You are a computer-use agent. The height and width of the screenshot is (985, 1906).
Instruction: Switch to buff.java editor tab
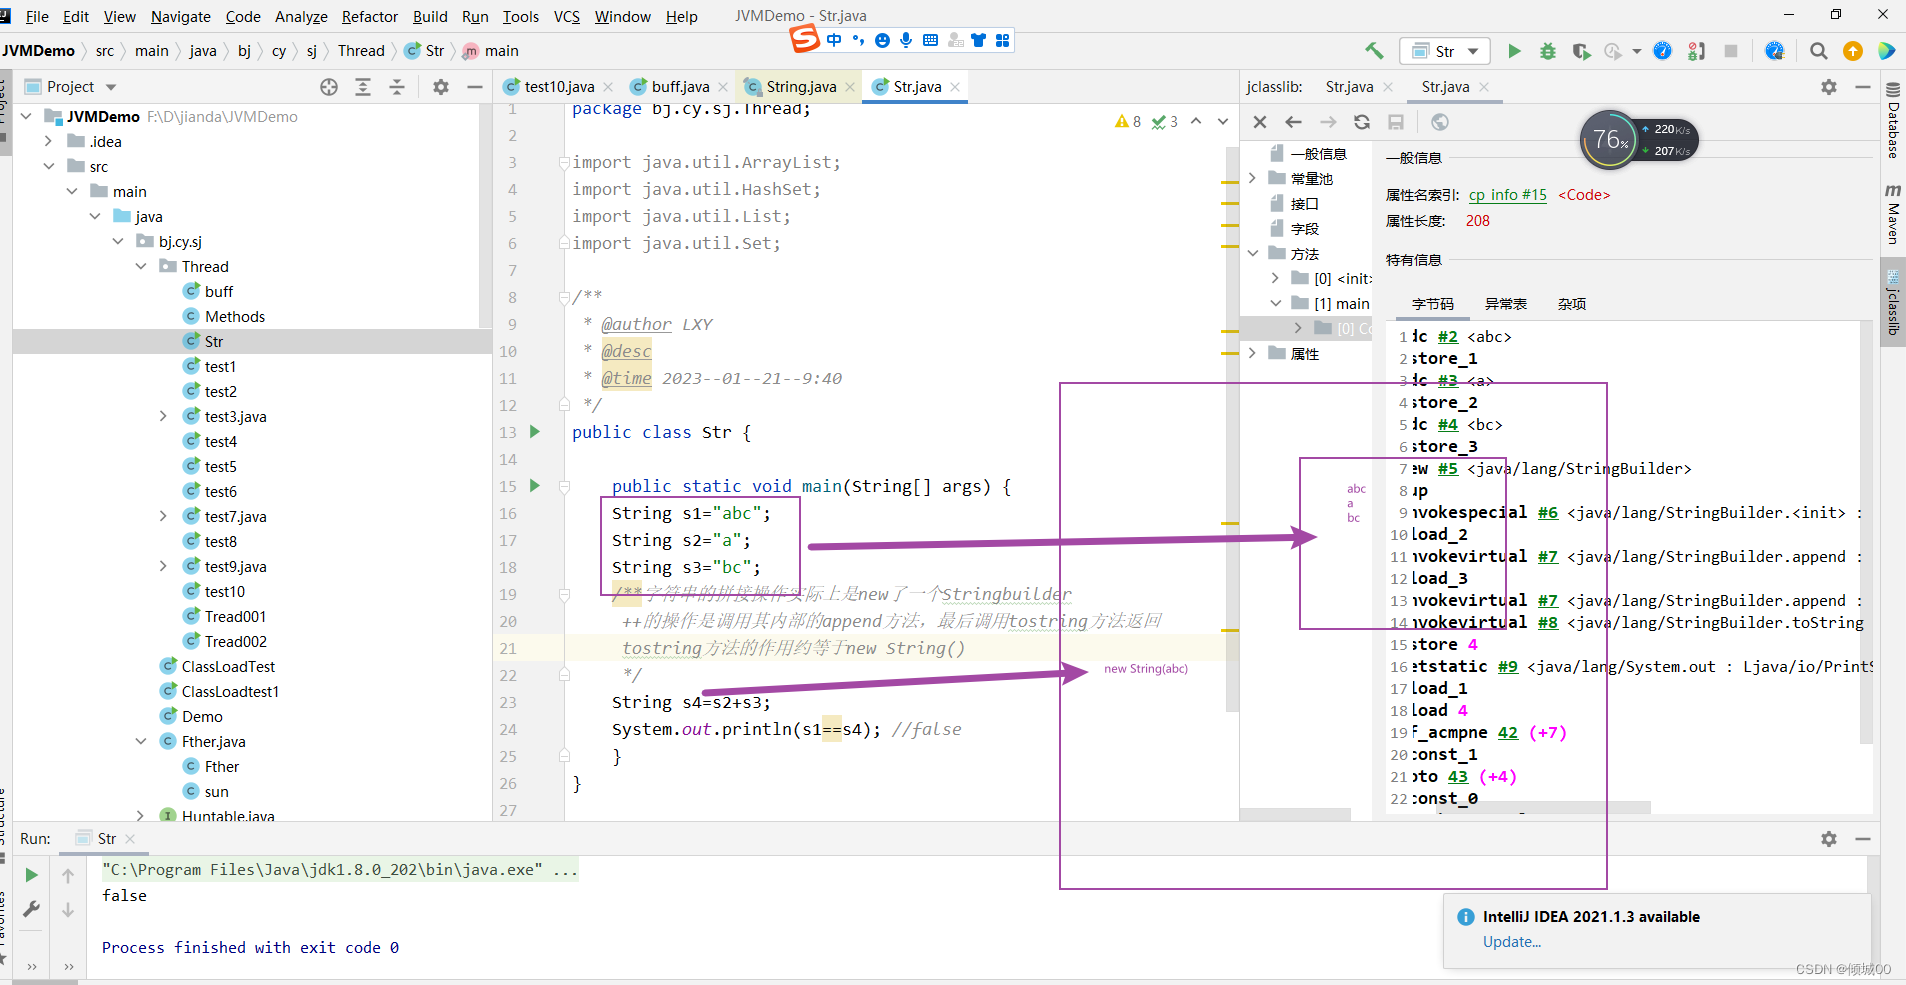point(680,87)
